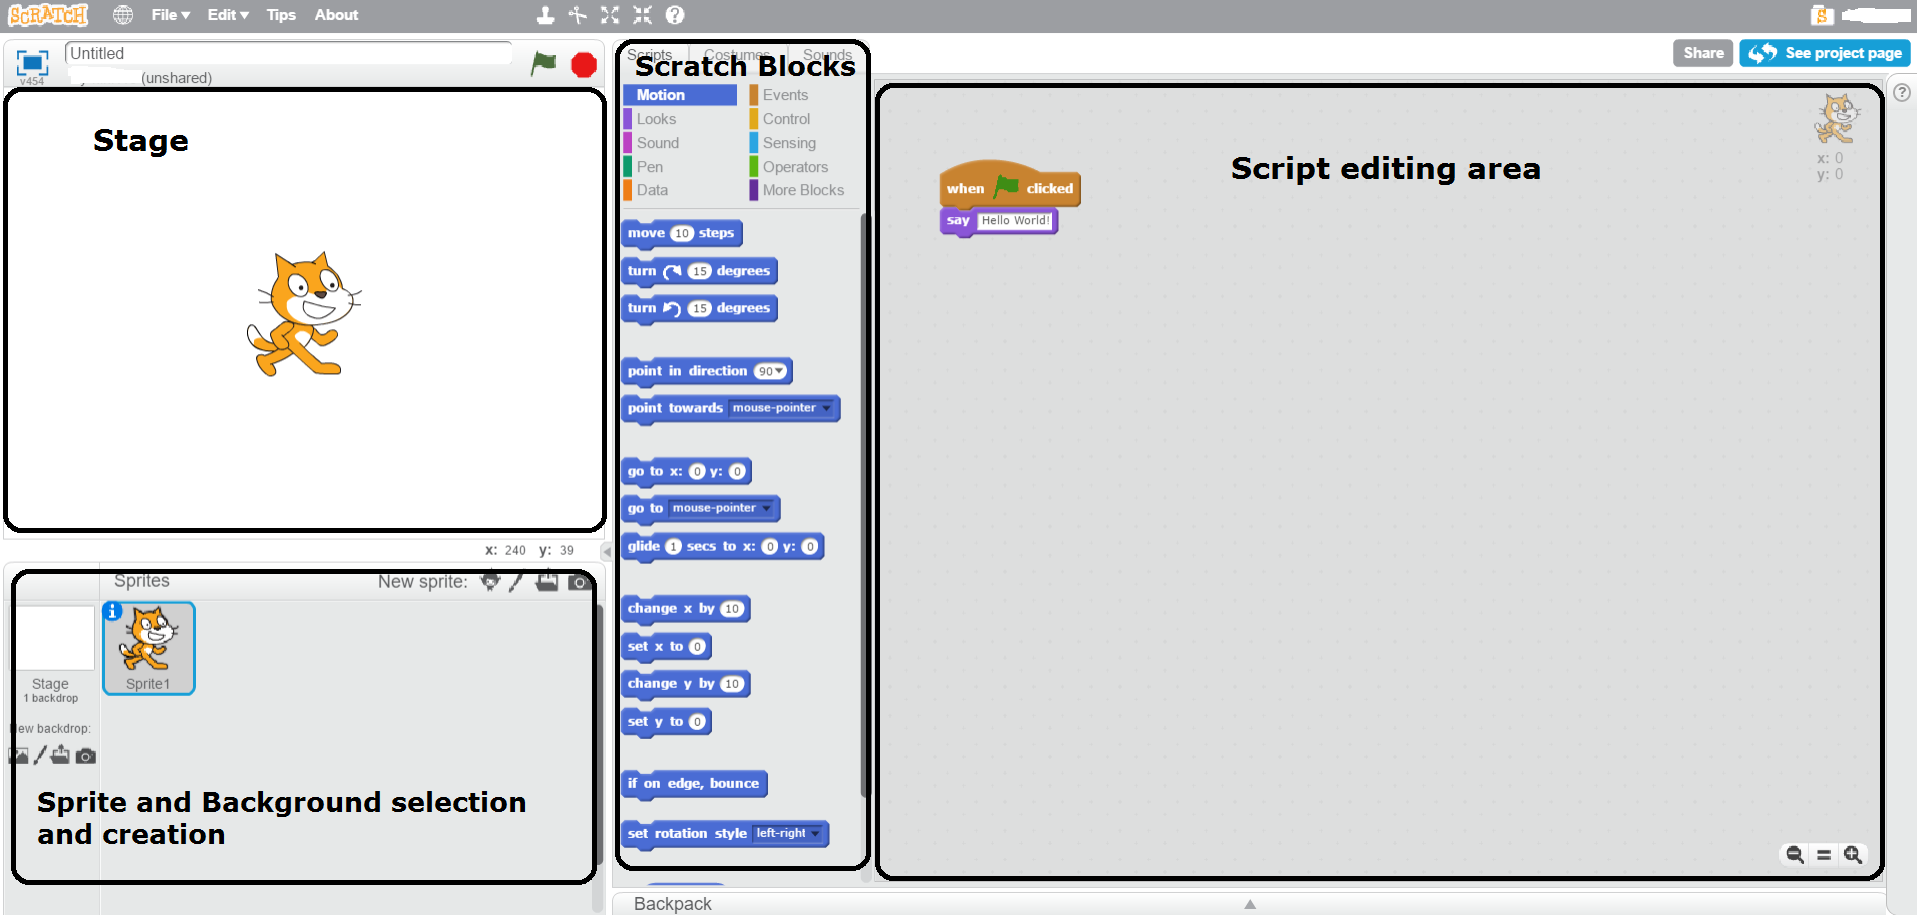Select the Block help question-mark tool

675,15
